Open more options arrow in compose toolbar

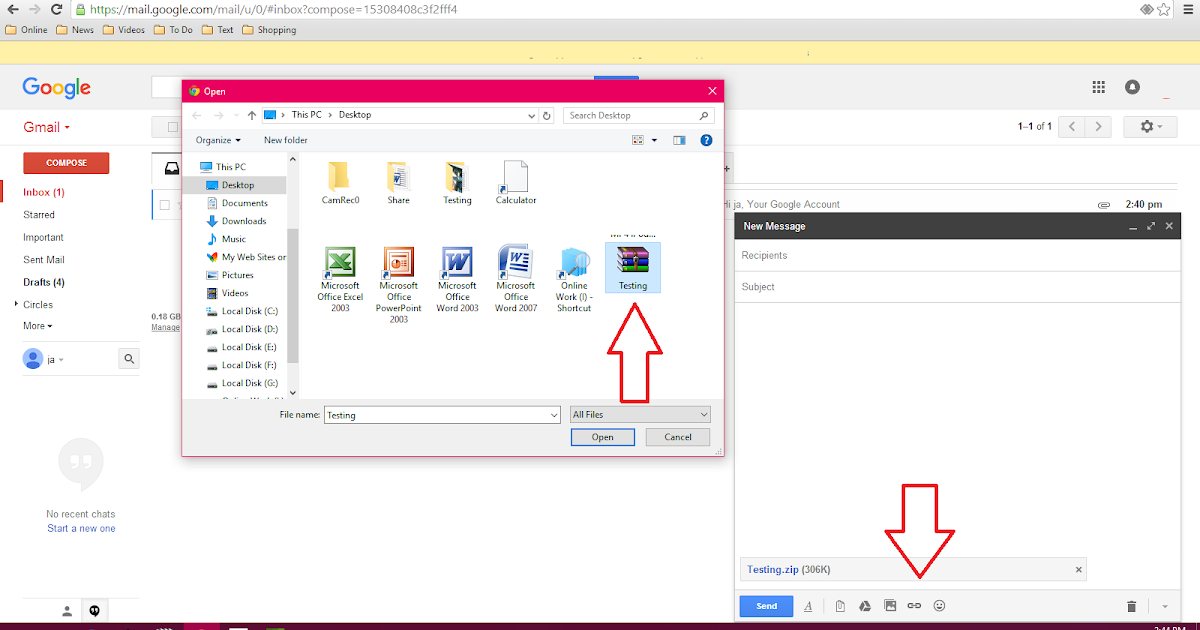pos(1165,606)
